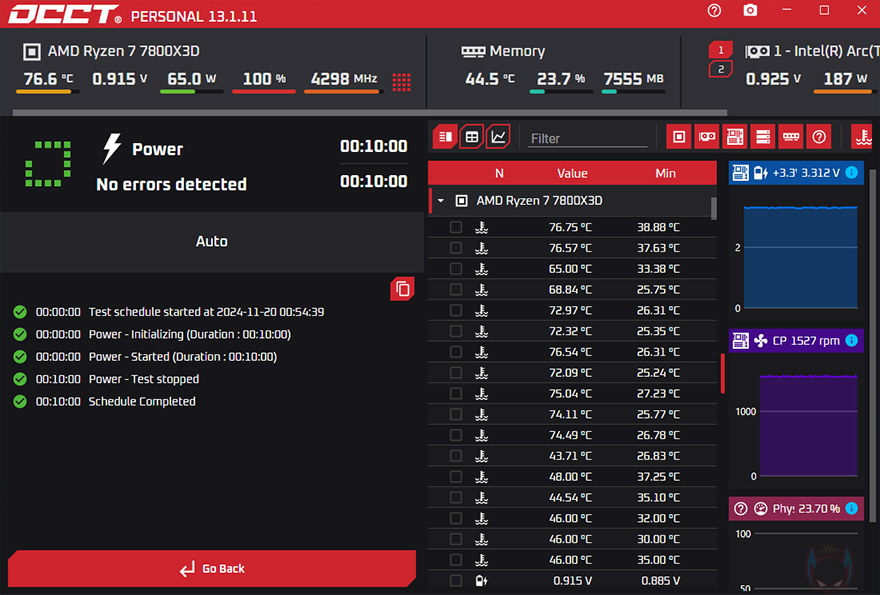Click the GPU card icon beside Intel Arc

click(757, 52)
